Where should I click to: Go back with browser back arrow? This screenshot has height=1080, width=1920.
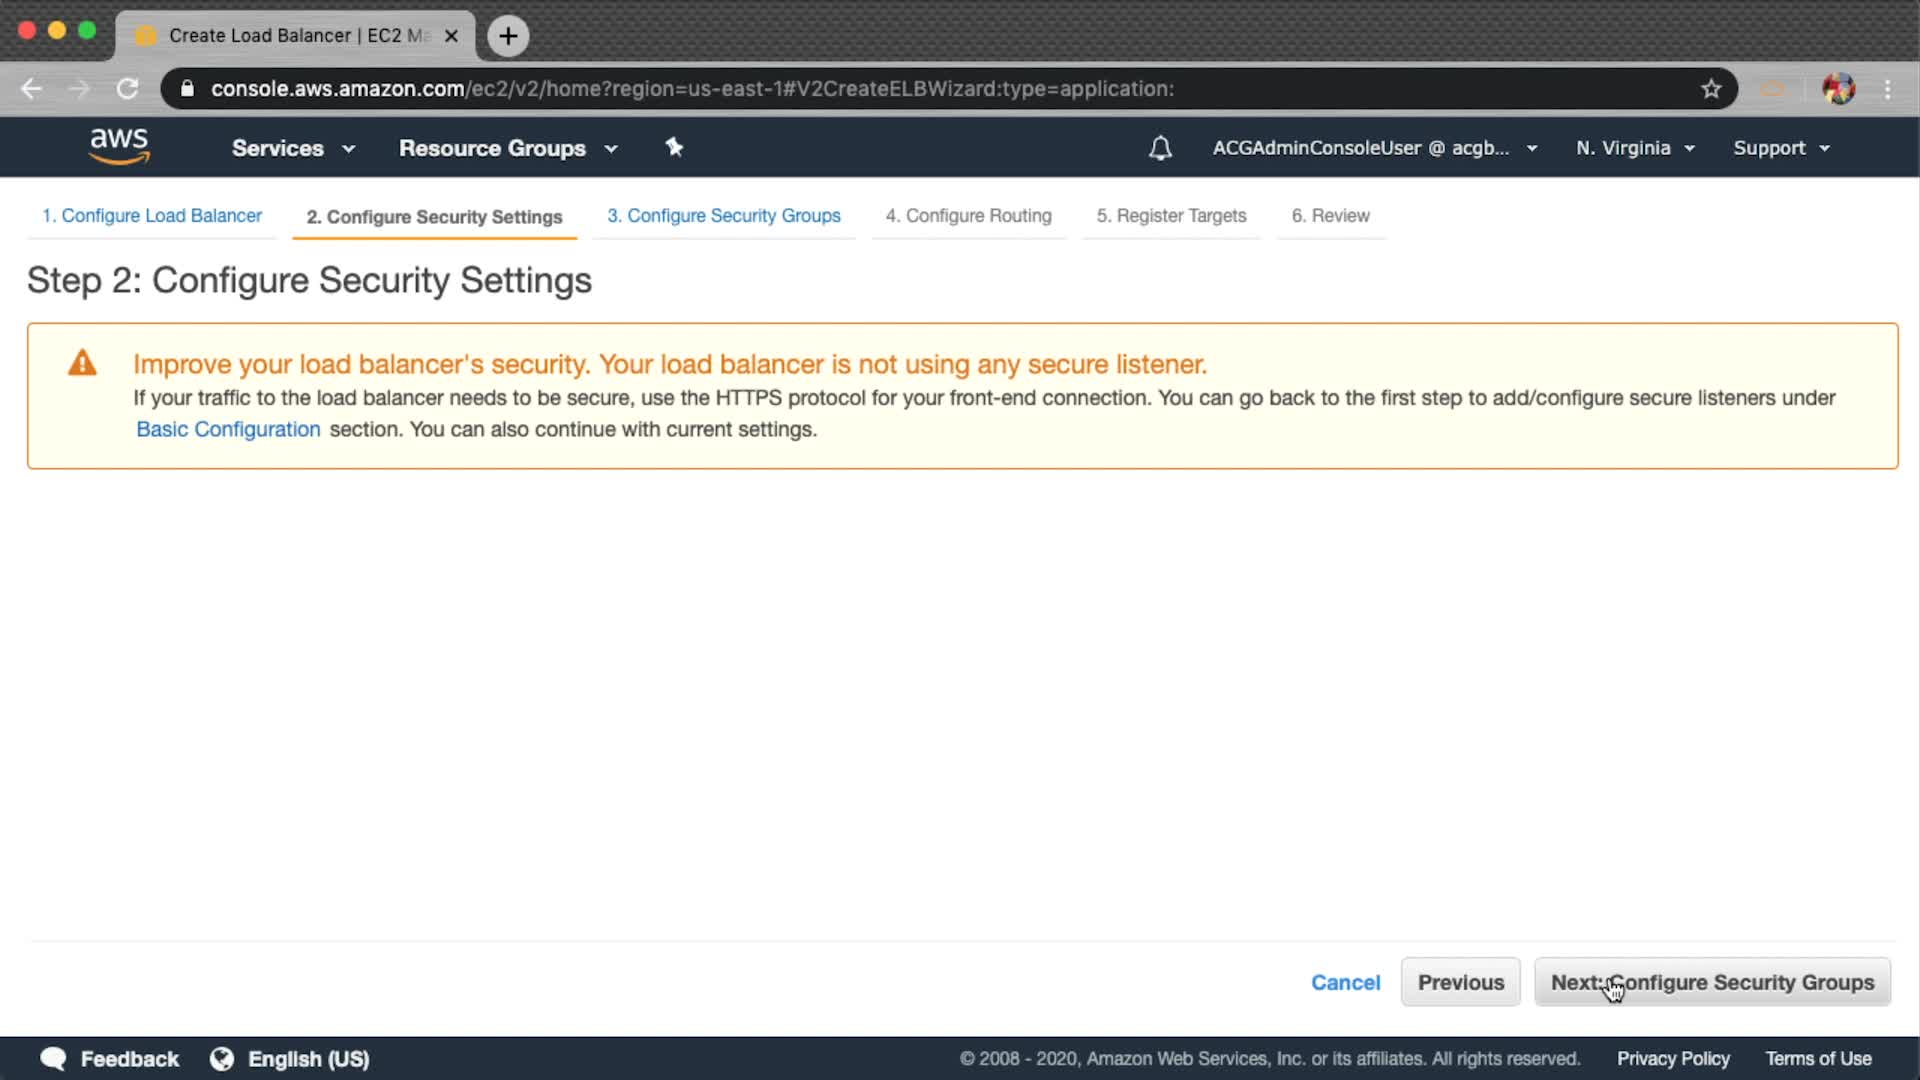tap(32, 89)
